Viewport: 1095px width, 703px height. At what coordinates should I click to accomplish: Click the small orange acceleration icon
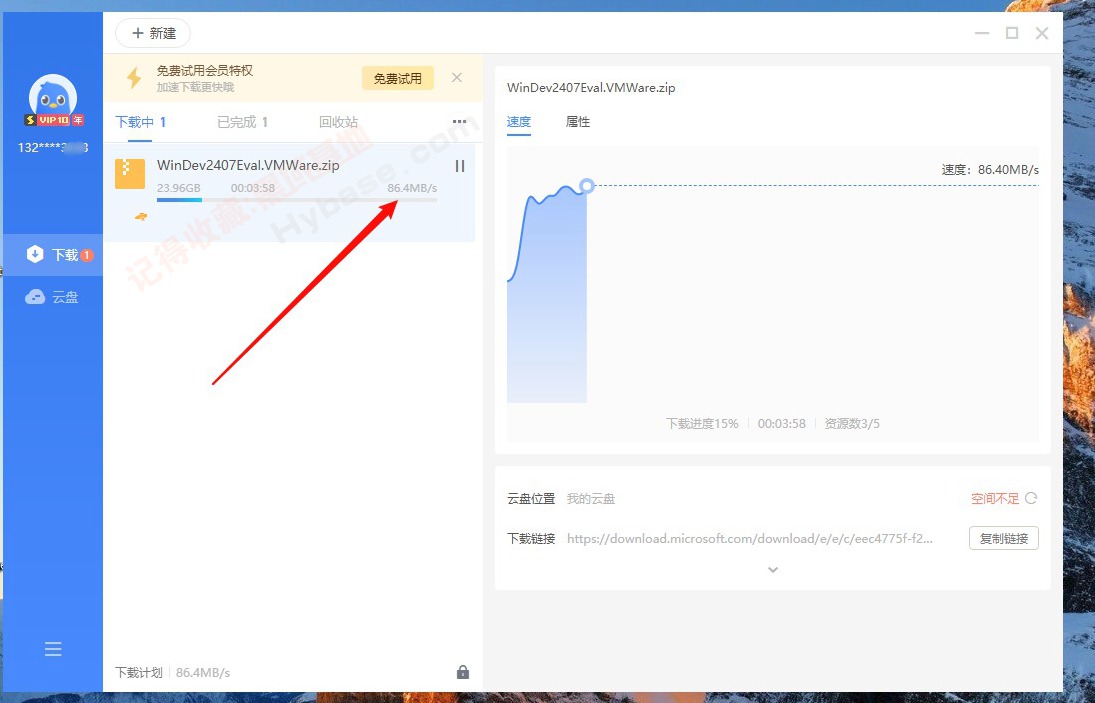(x=140, y=216)
